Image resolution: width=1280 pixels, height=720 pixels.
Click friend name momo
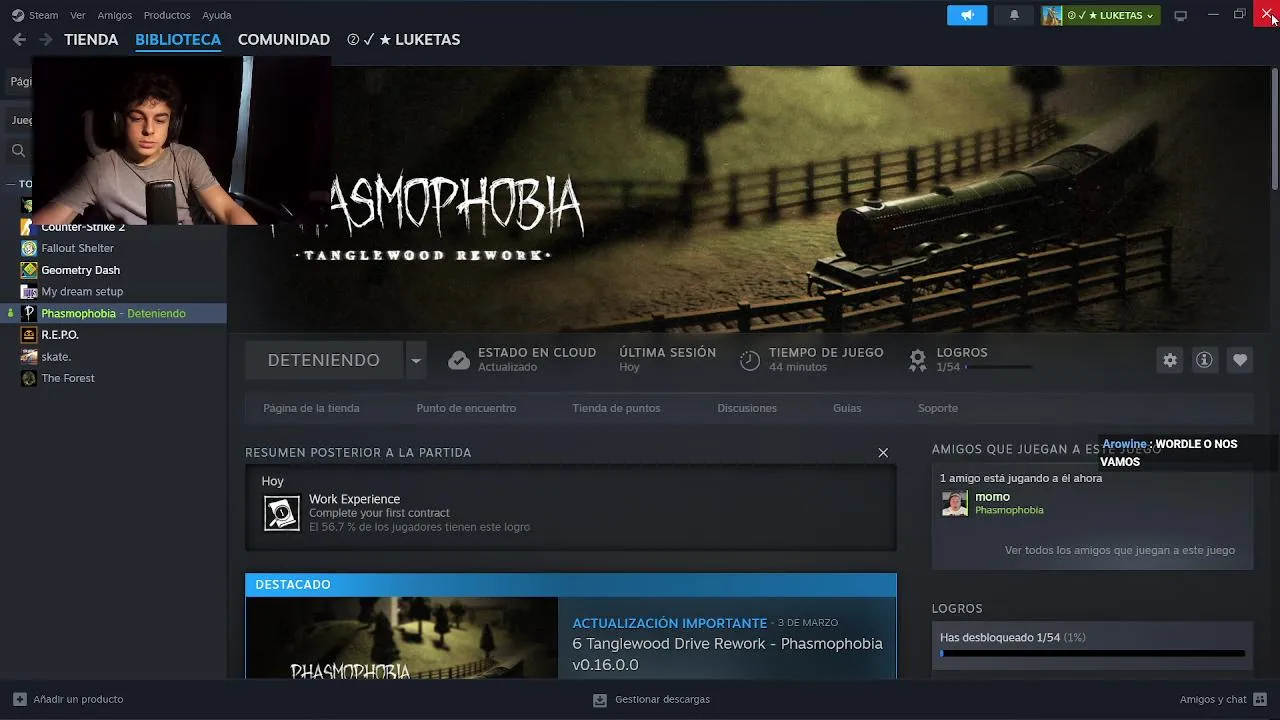(x=992, y=497)
